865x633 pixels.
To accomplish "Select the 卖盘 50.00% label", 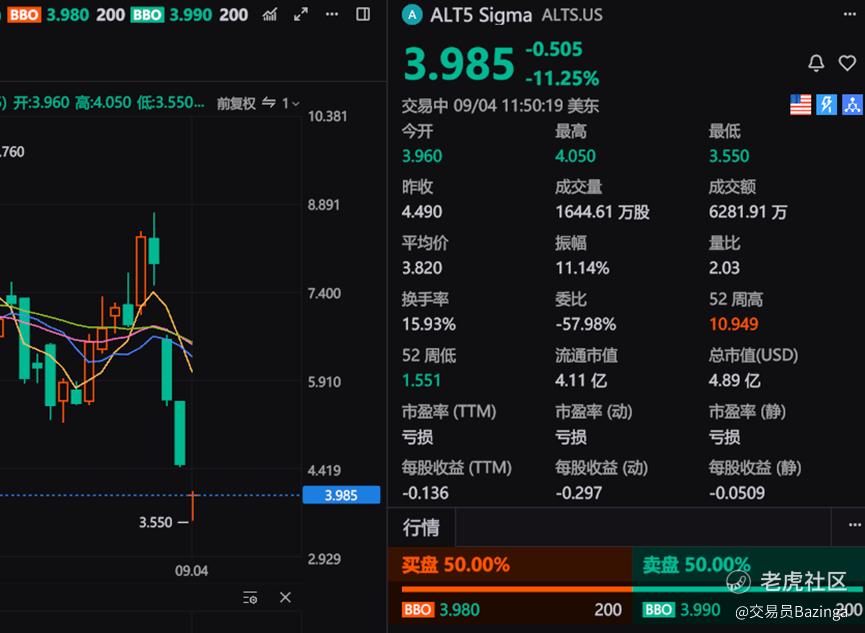I will 696,565.
